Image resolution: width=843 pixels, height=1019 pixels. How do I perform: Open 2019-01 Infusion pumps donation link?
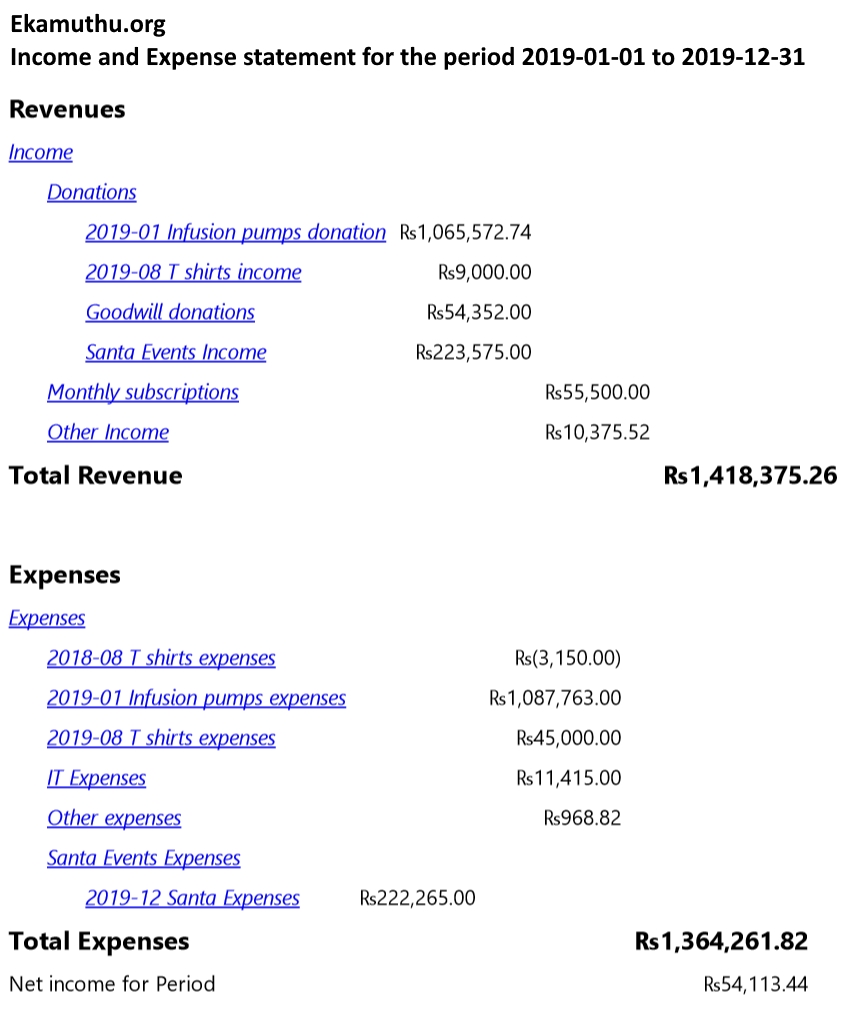[235, 232]
